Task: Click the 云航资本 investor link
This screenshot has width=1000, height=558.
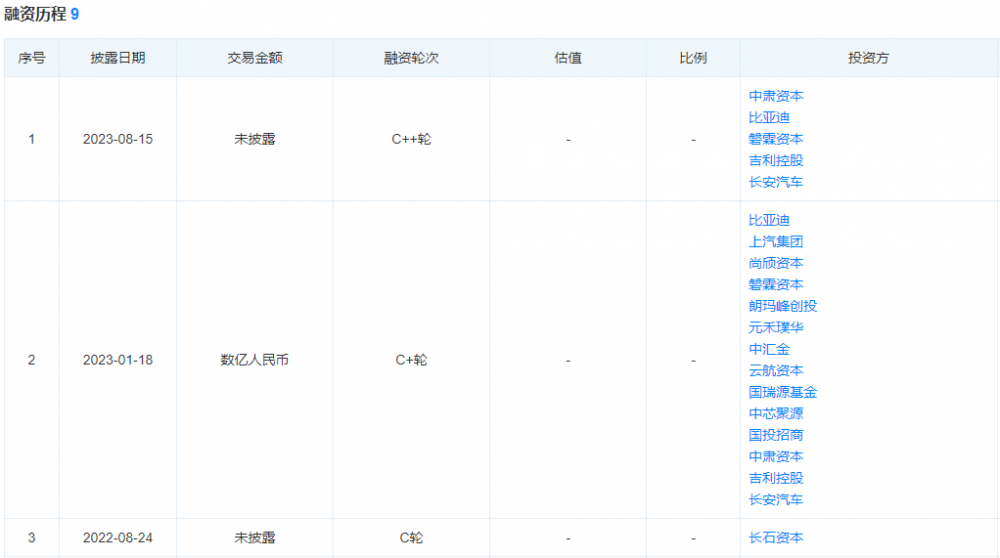Action: click(x=776, y=371)
